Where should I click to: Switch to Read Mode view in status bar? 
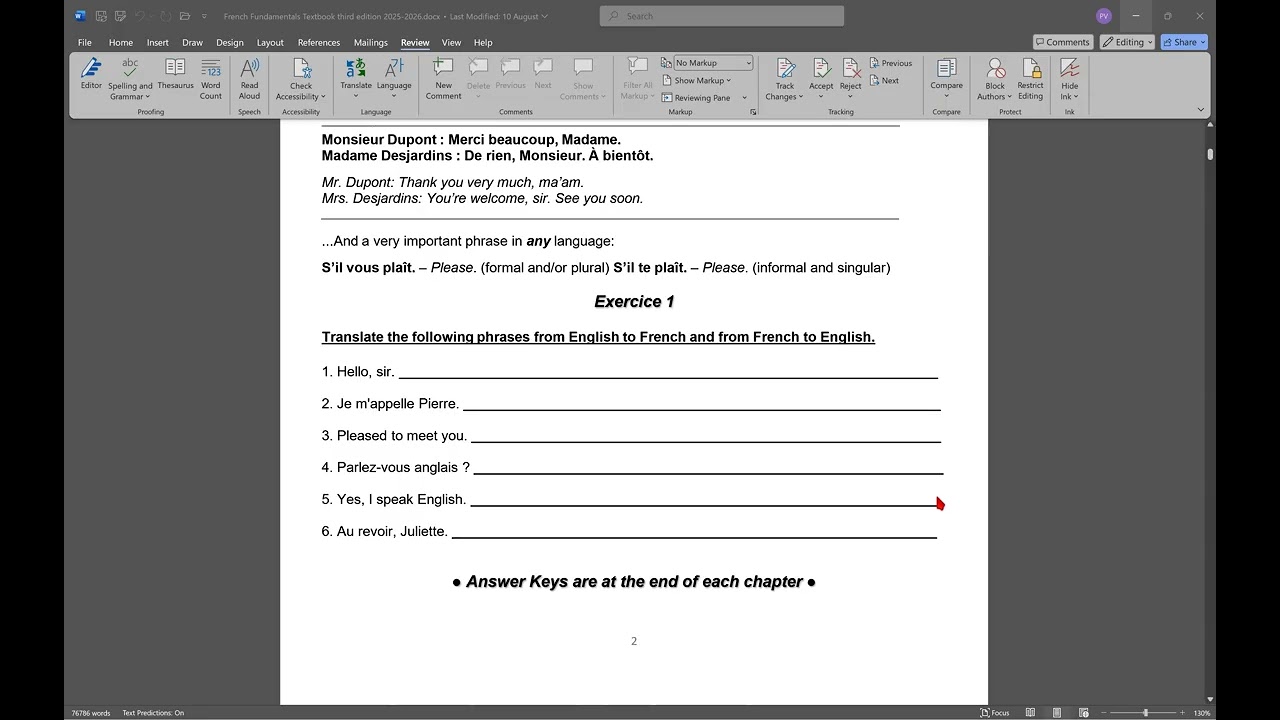tap(1031, 713)
